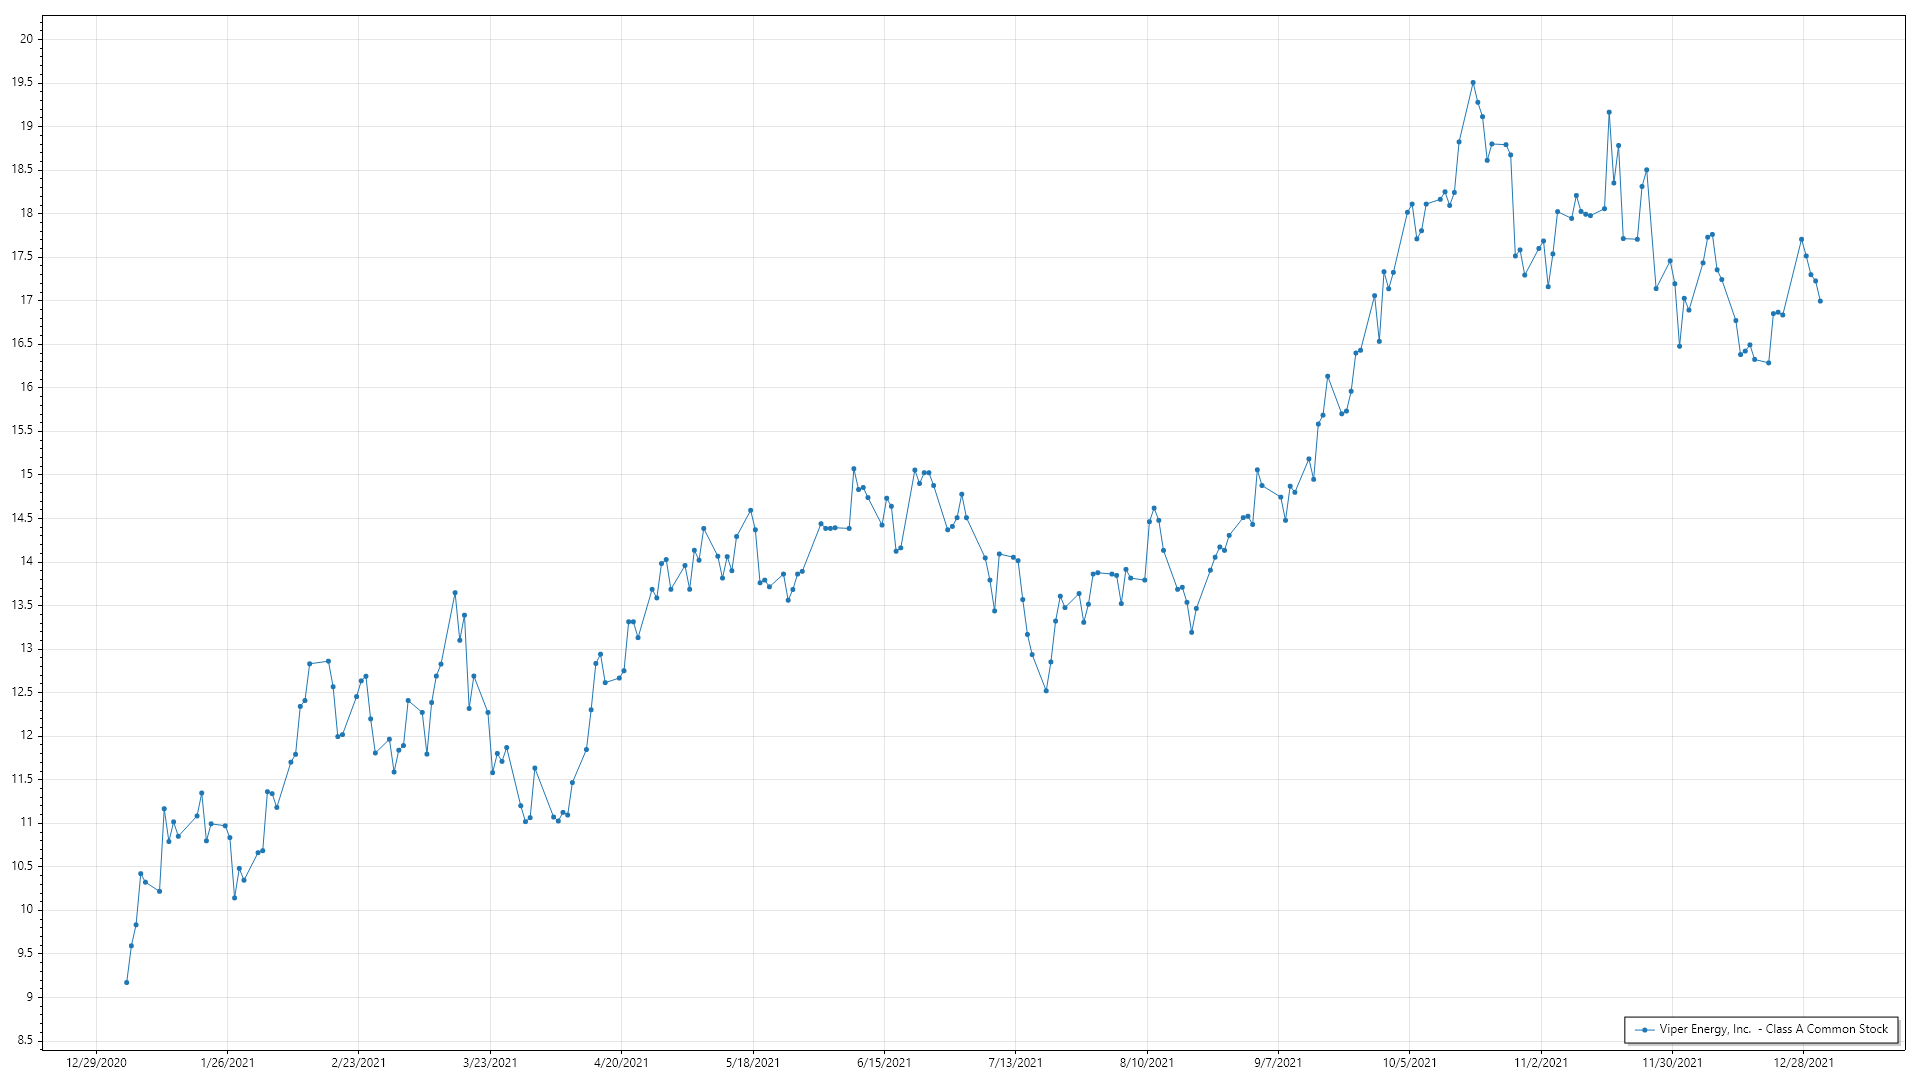This screenshot has width=1920, height=1080.
Task: Select the 4/20/2021 x-axis date label
Action: 621,1062
